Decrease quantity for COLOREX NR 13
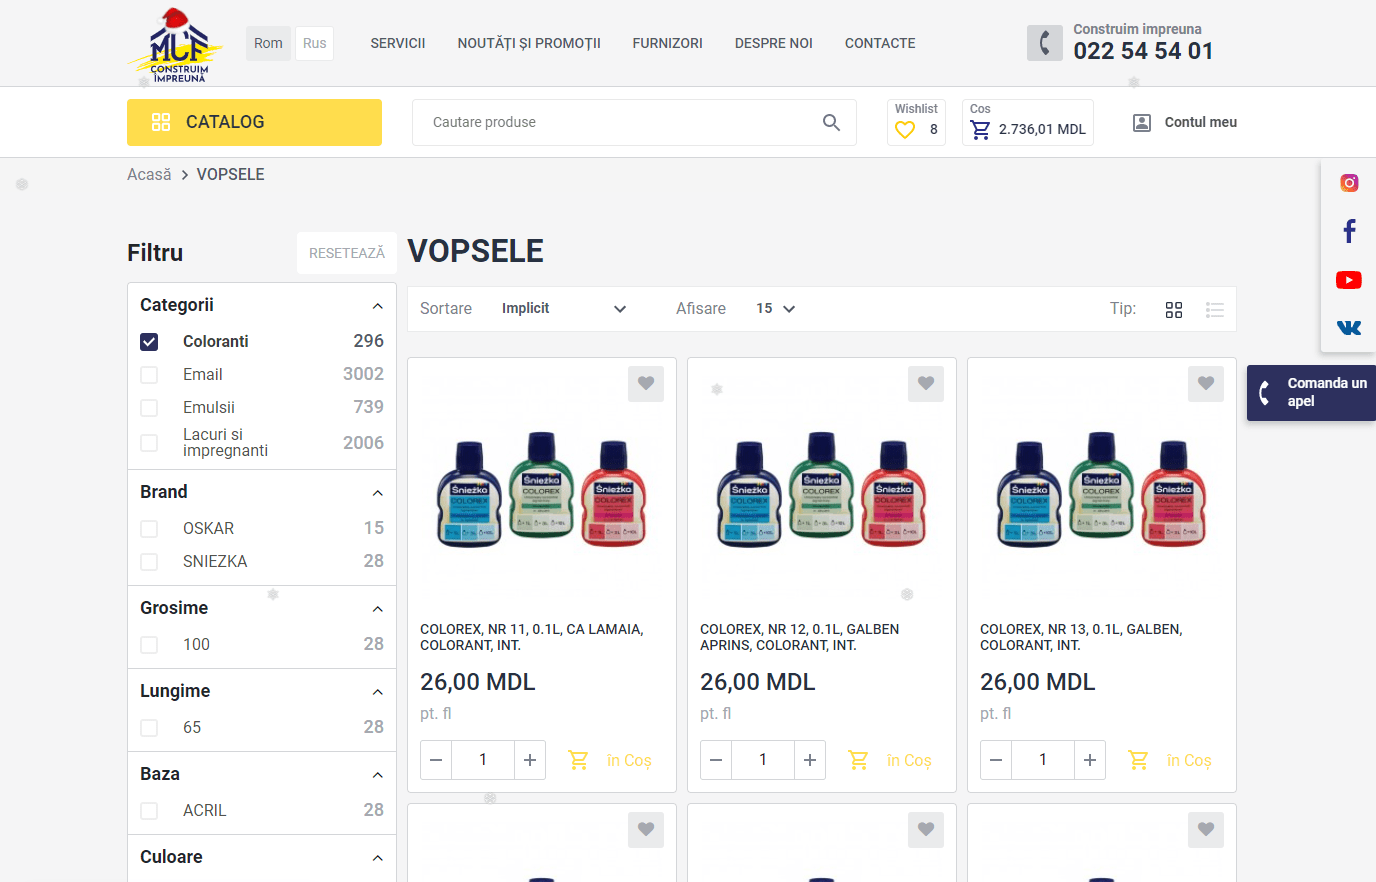1376x882 pixels. point(996,760)
